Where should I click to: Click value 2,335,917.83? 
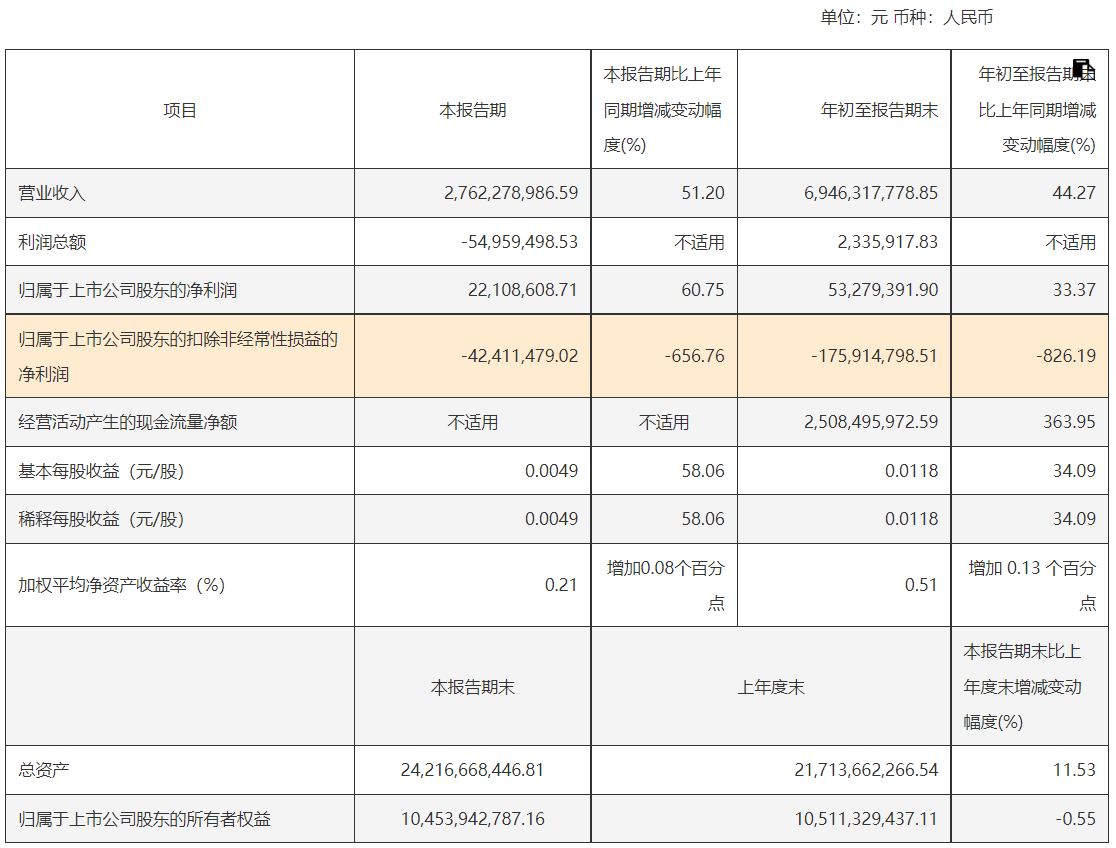click(x=888, y=242)
